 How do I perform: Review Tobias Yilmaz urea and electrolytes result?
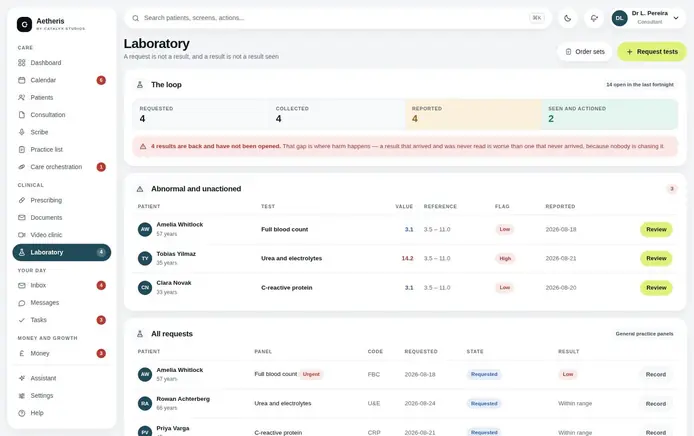tap(656, 259)
